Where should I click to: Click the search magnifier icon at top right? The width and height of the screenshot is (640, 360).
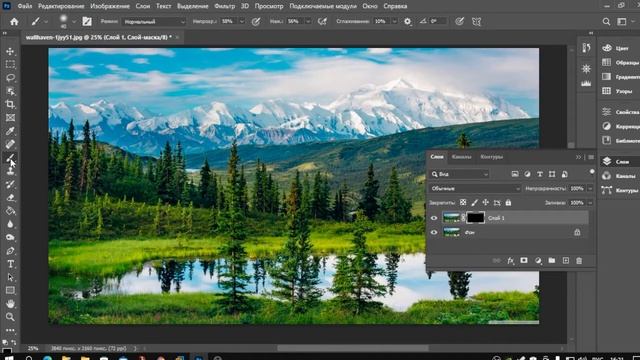tap(607, 22)
